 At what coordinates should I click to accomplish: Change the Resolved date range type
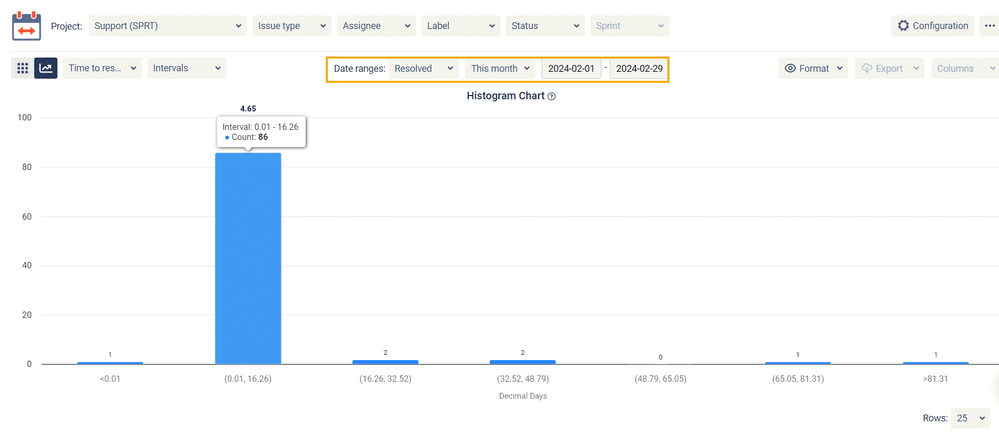[x=424, y=68]
